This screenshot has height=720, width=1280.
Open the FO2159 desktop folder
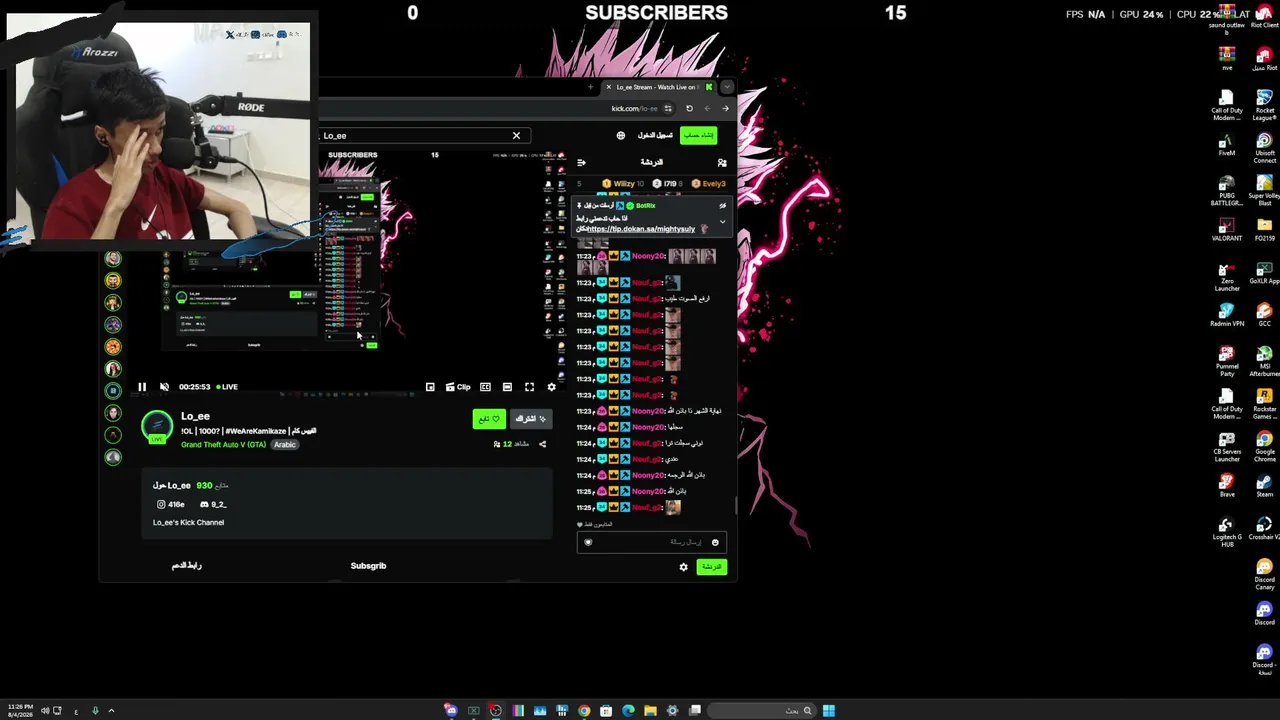tap(1264, 229)
